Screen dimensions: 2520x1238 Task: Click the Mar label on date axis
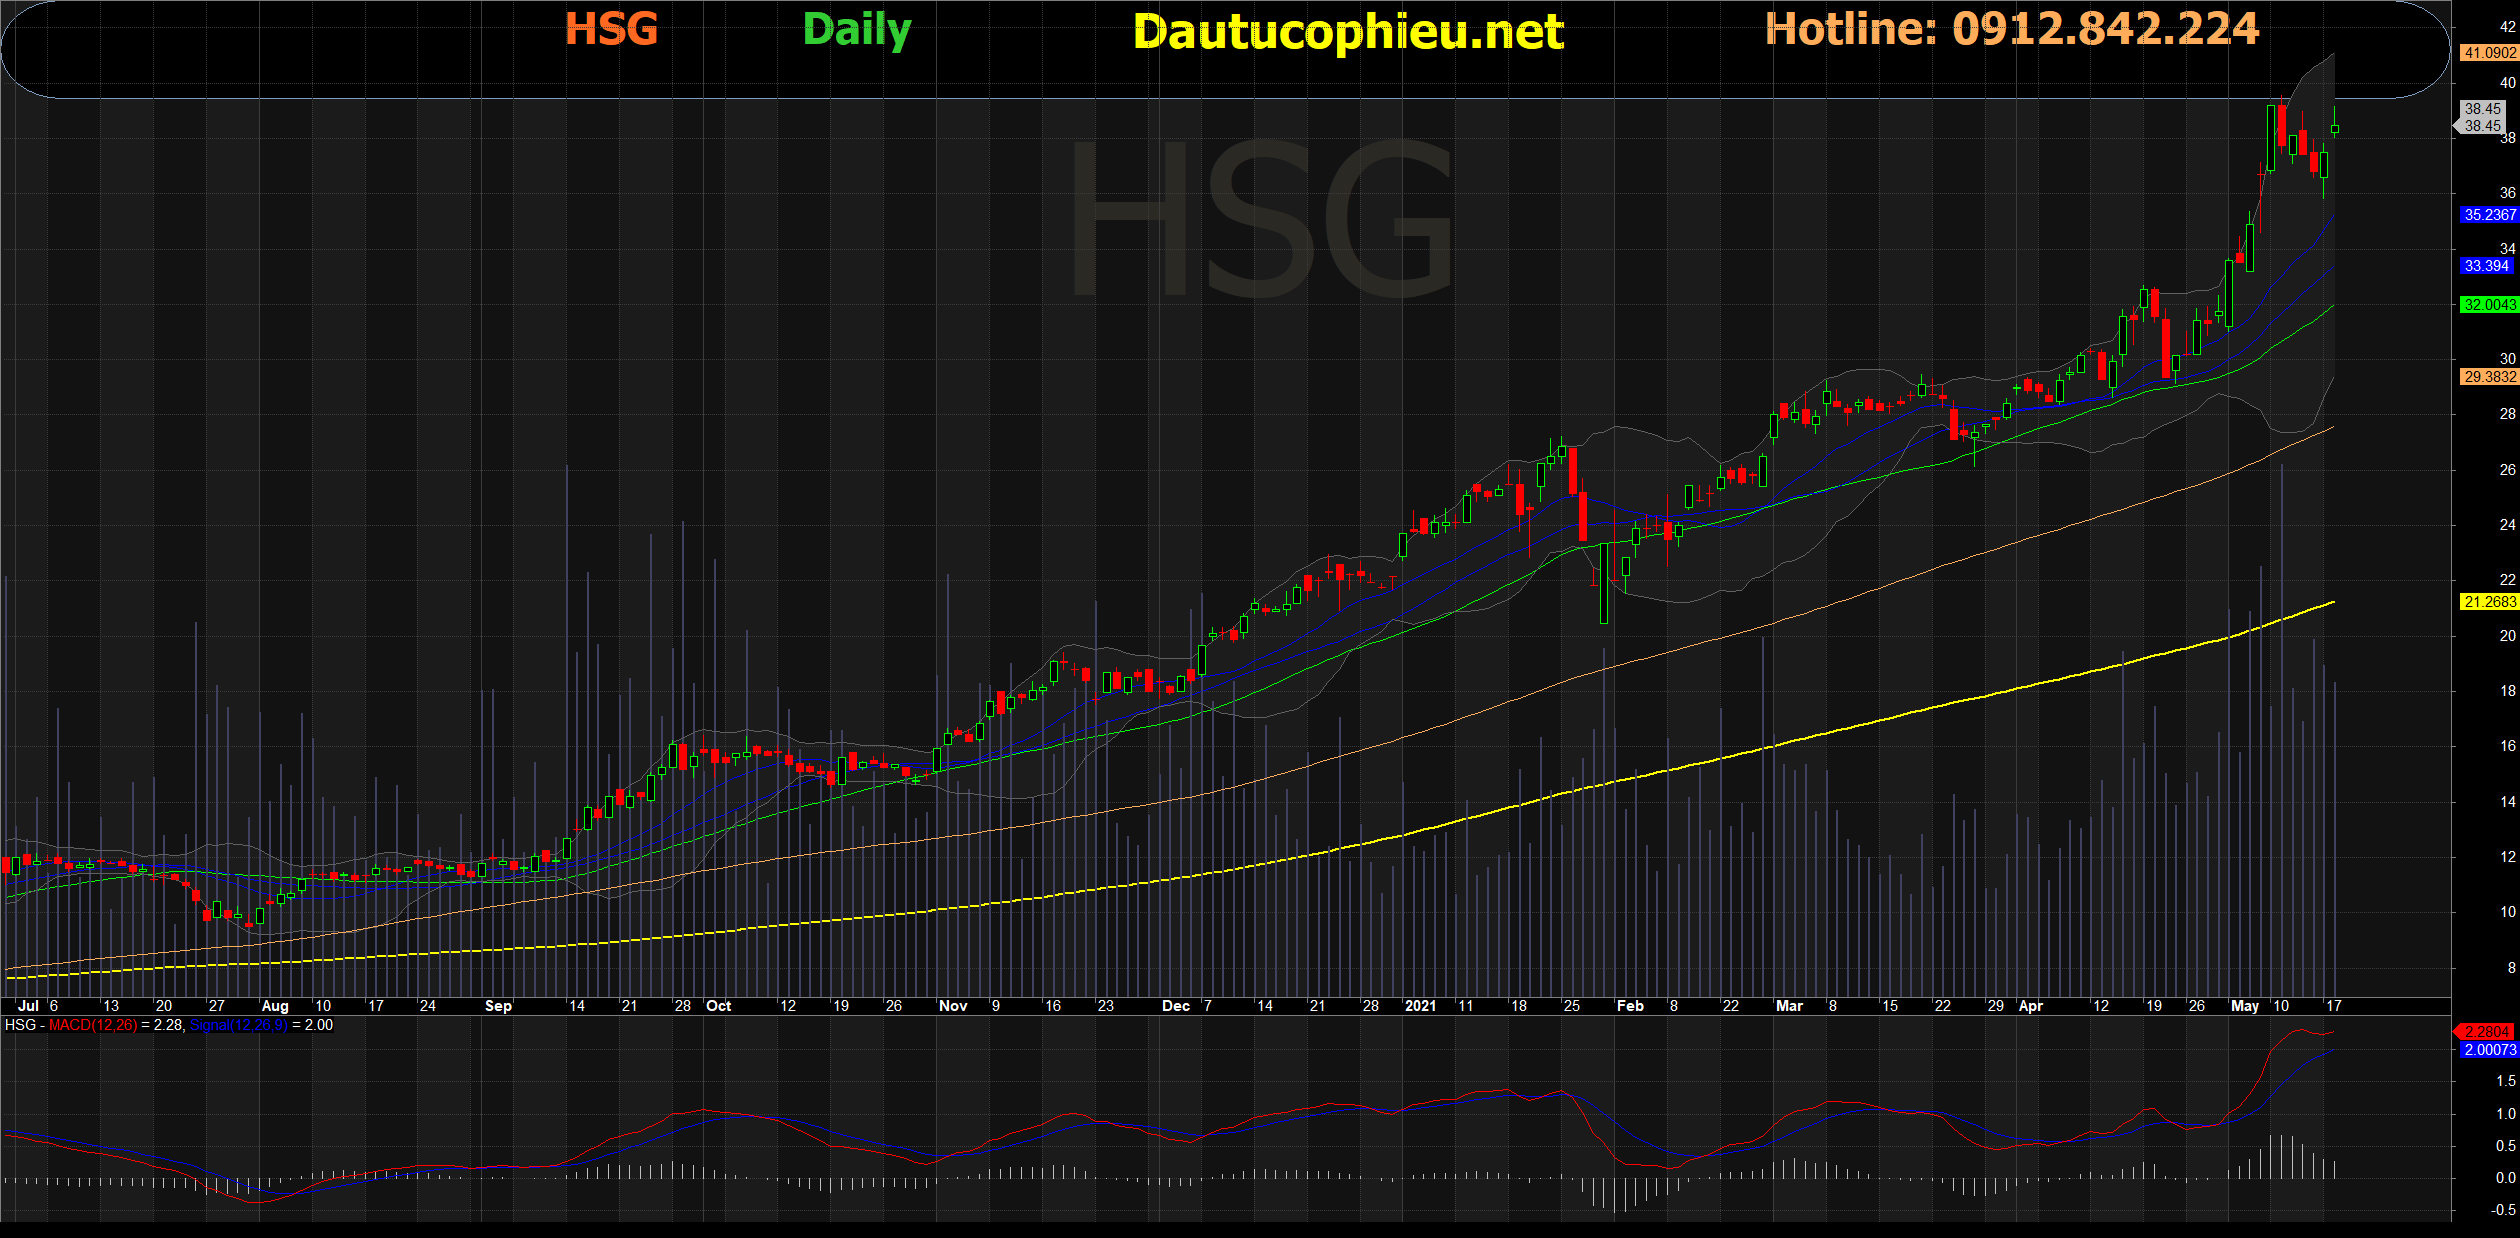[1789, 1006]
